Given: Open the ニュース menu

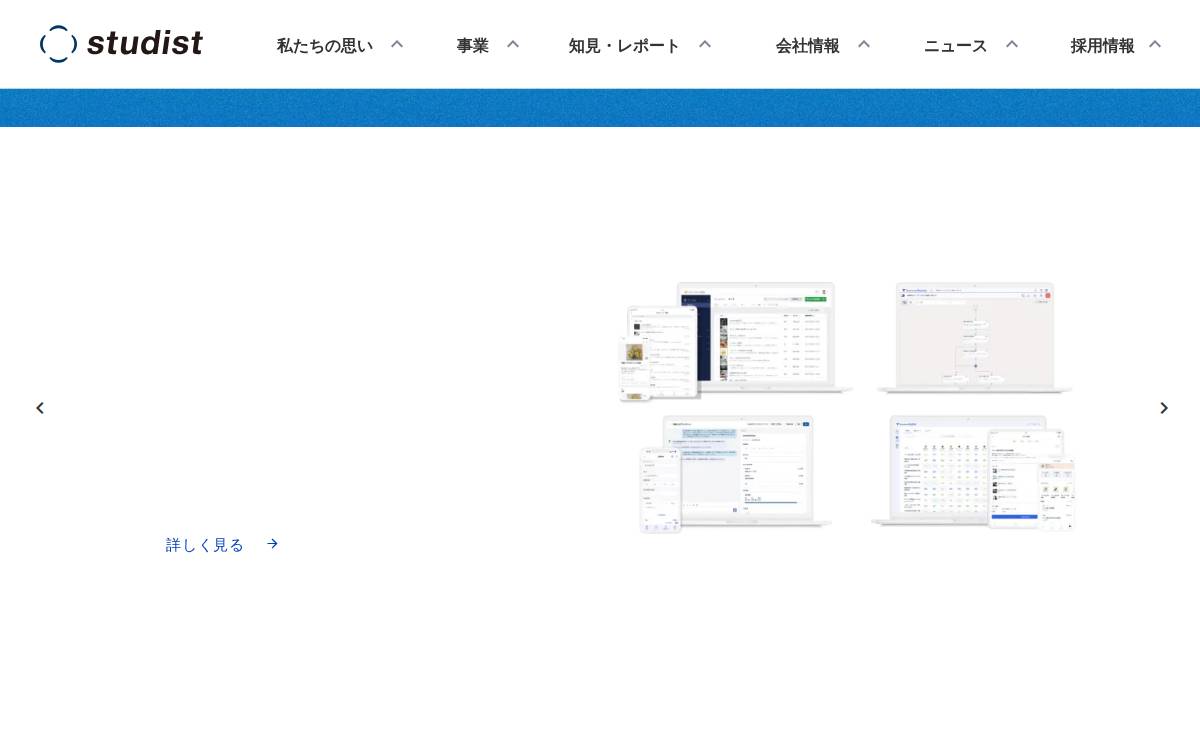Looking at the screenshot, I should pos(956,45).
